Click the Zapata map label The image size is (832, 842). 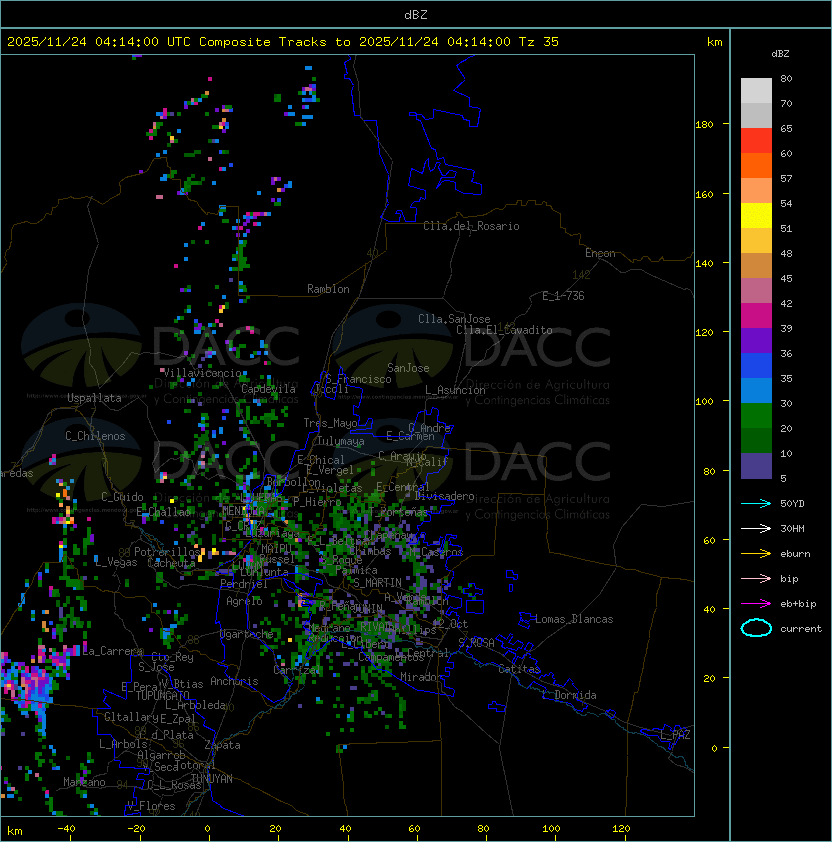[222, 745]
